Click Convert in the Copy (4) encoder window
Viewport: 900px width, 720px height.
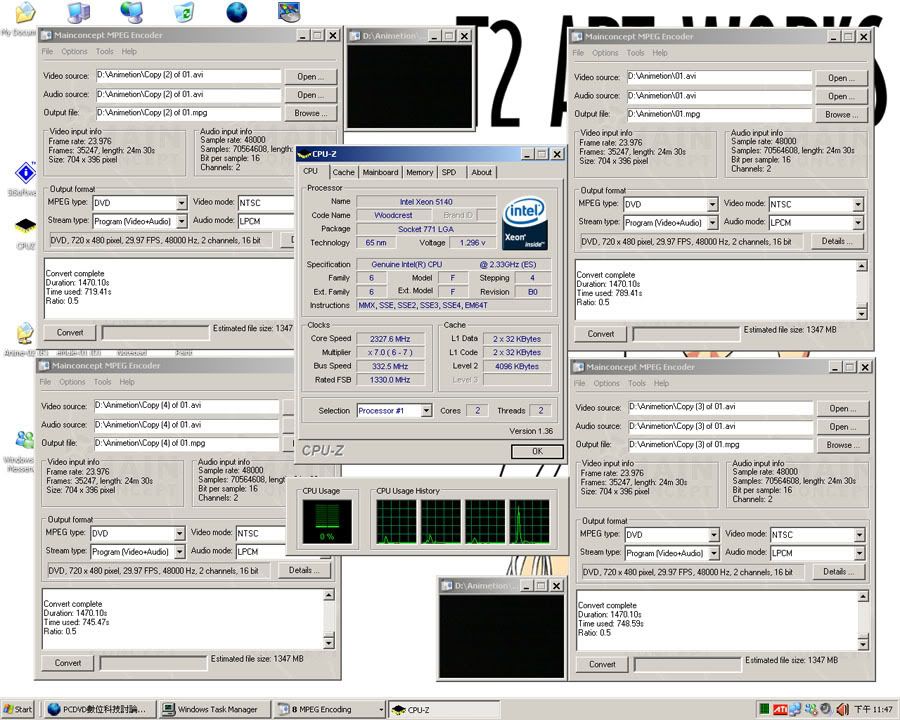[68, 663]
